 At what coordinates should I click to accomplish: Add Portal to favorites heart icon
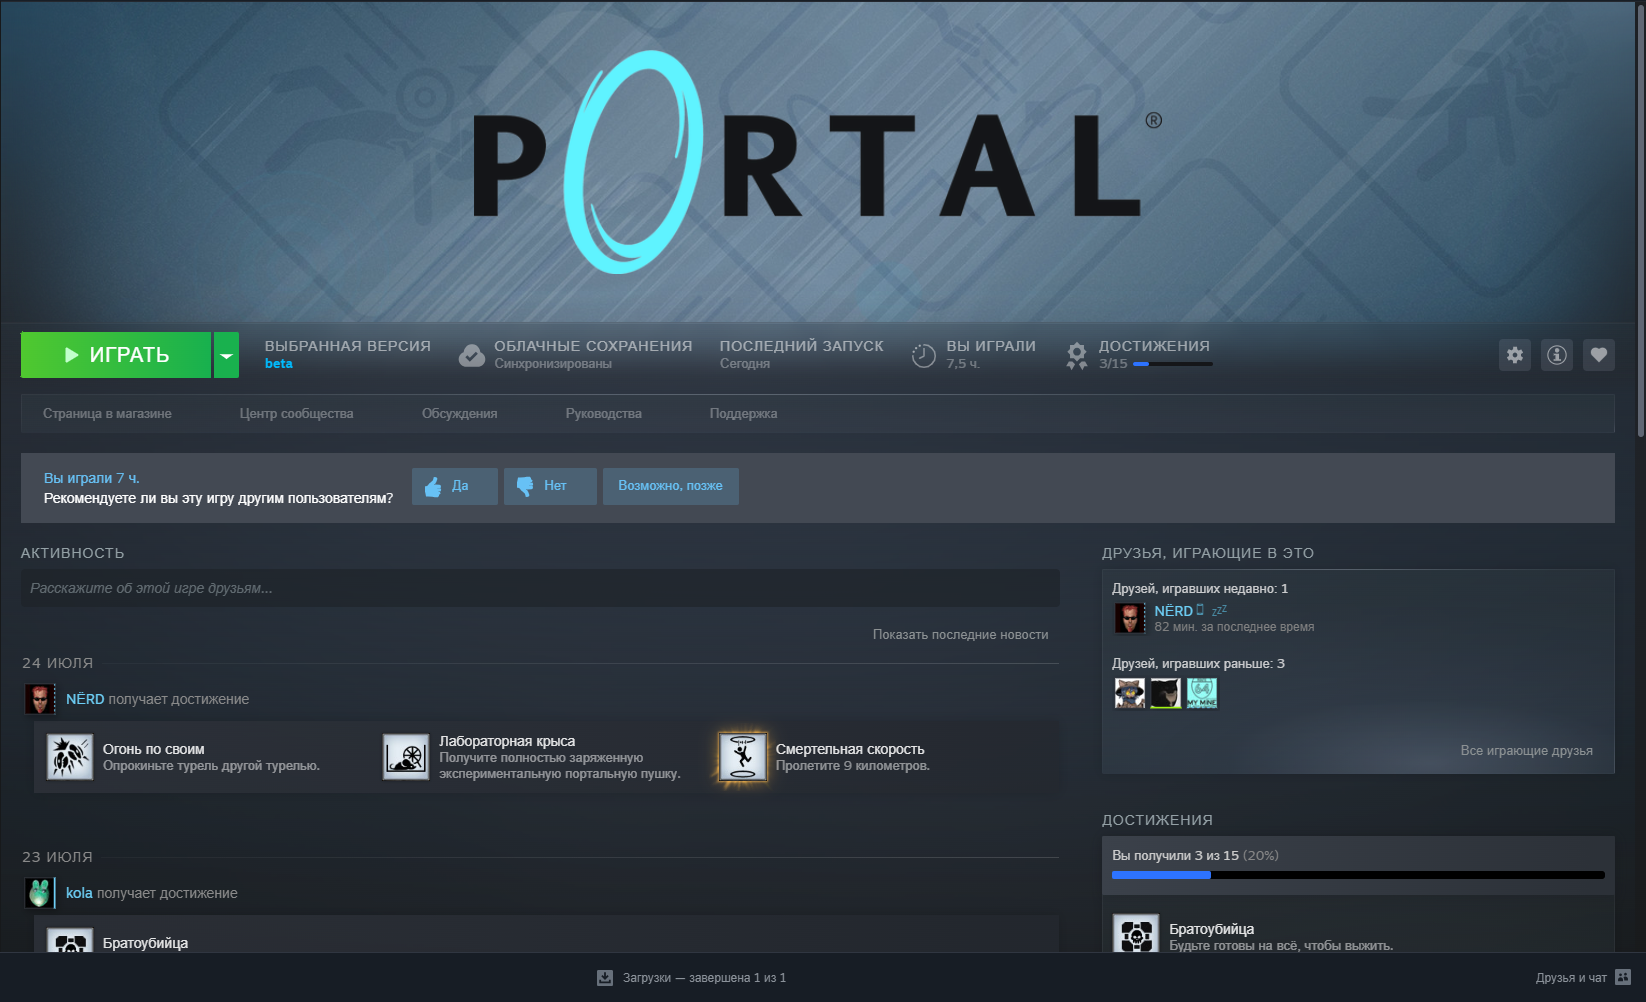[1599, 355]
